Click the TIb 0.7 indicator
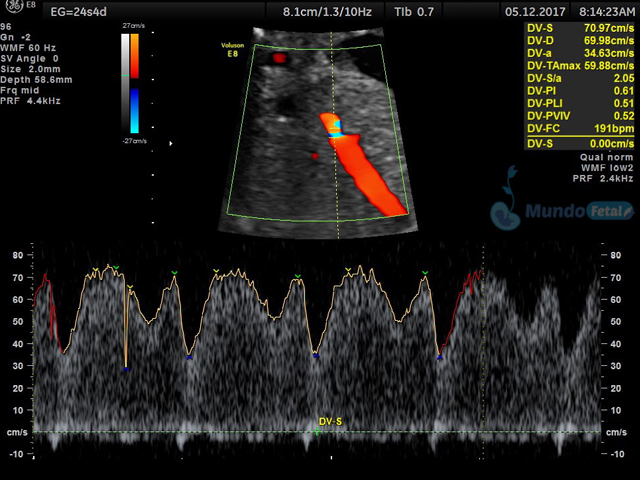The height and width of the screenshot is (480, 640). click(x=413, y=11)
